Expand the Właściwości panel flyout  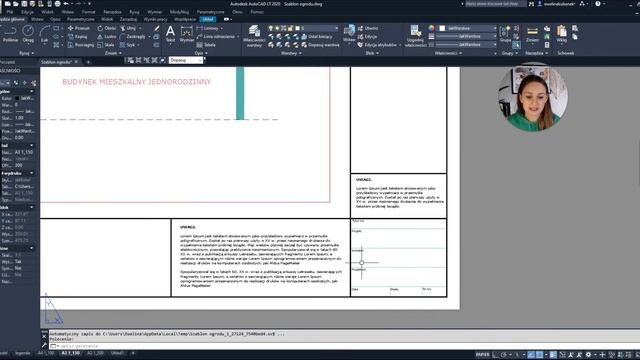point(448,53)
